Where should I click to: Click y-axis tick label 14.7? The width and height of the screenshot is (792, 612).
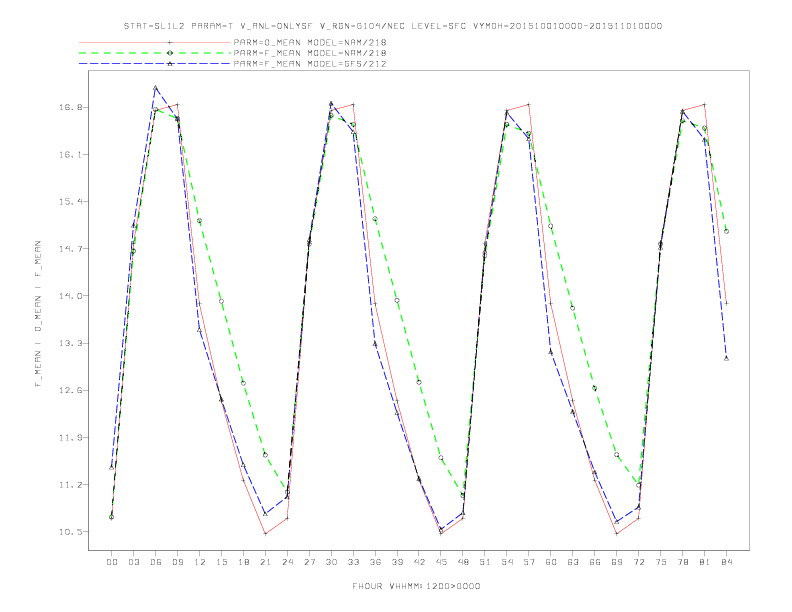pyautogui.click(x=70, y=249)
